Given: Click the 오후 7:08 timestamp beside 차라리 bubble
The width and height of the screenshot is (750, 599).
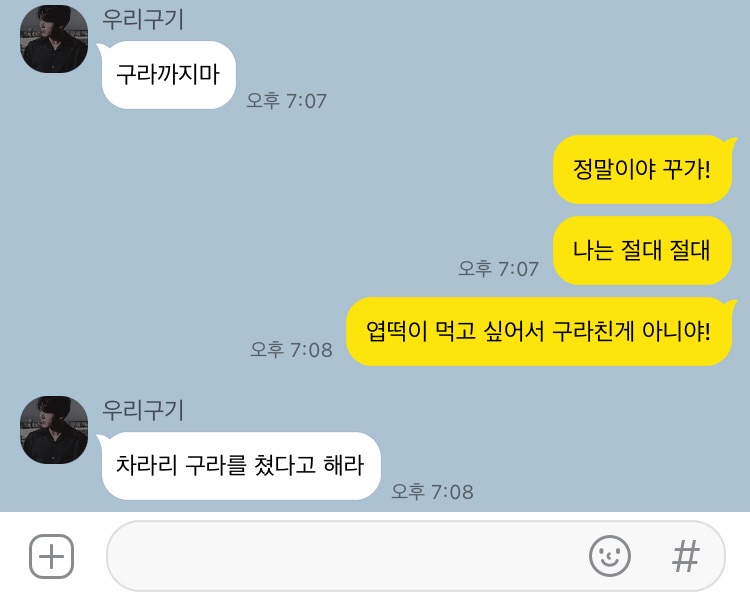Looking at the screenshot, I should tap(432, 491).
